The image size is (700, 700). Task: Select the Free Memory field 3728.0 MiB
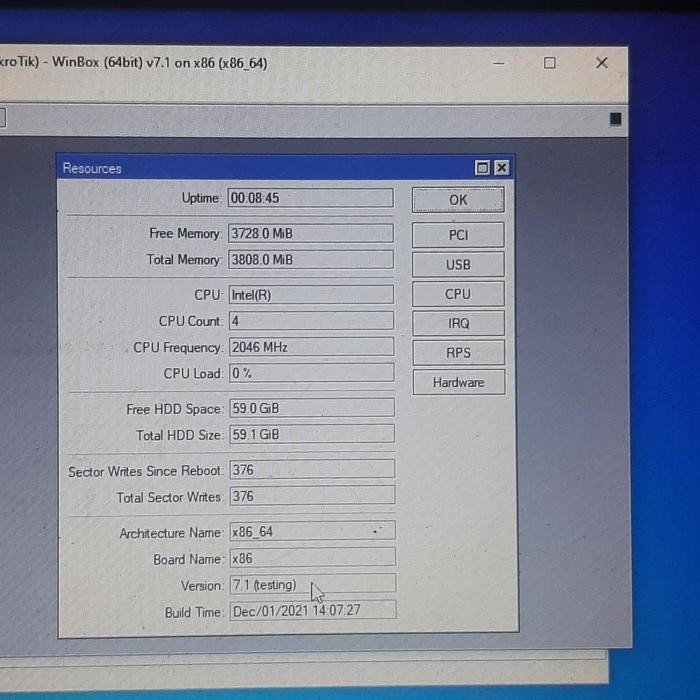(311, 233)
